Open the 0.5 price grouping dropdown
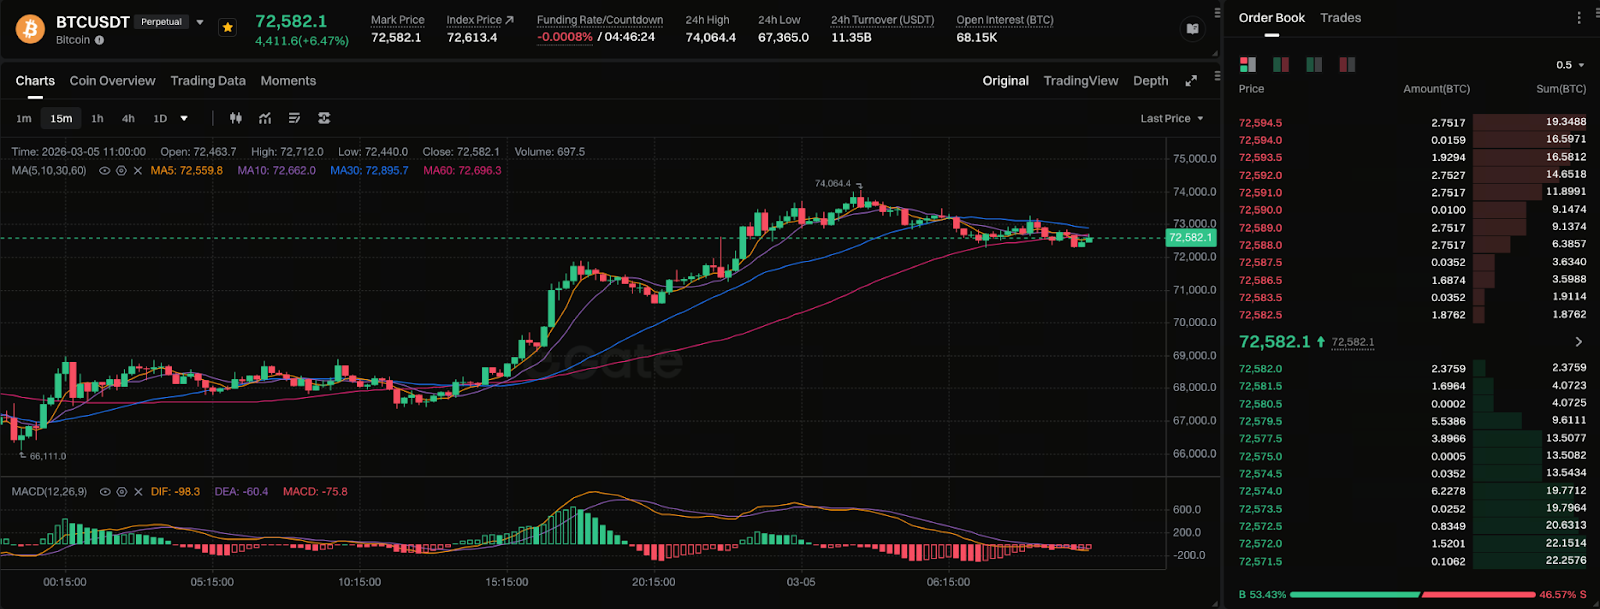1600x609 pixels. [1570, 65]
